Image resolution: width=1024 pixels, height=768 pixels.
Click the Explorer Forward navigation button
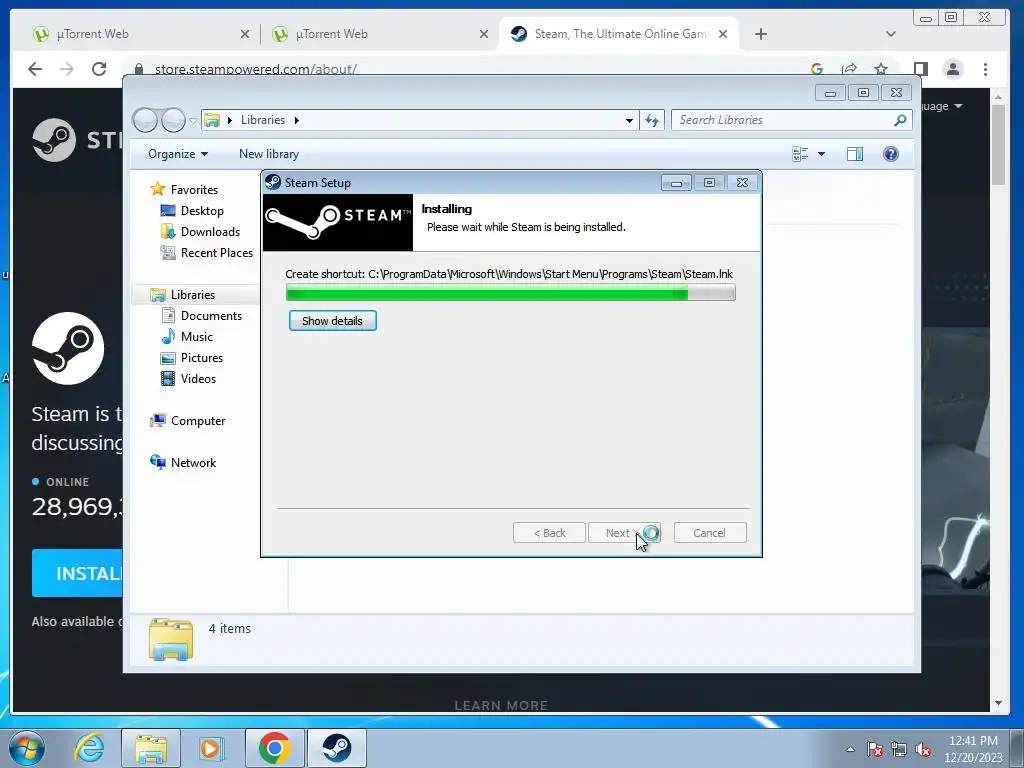[x=173, y=120]
